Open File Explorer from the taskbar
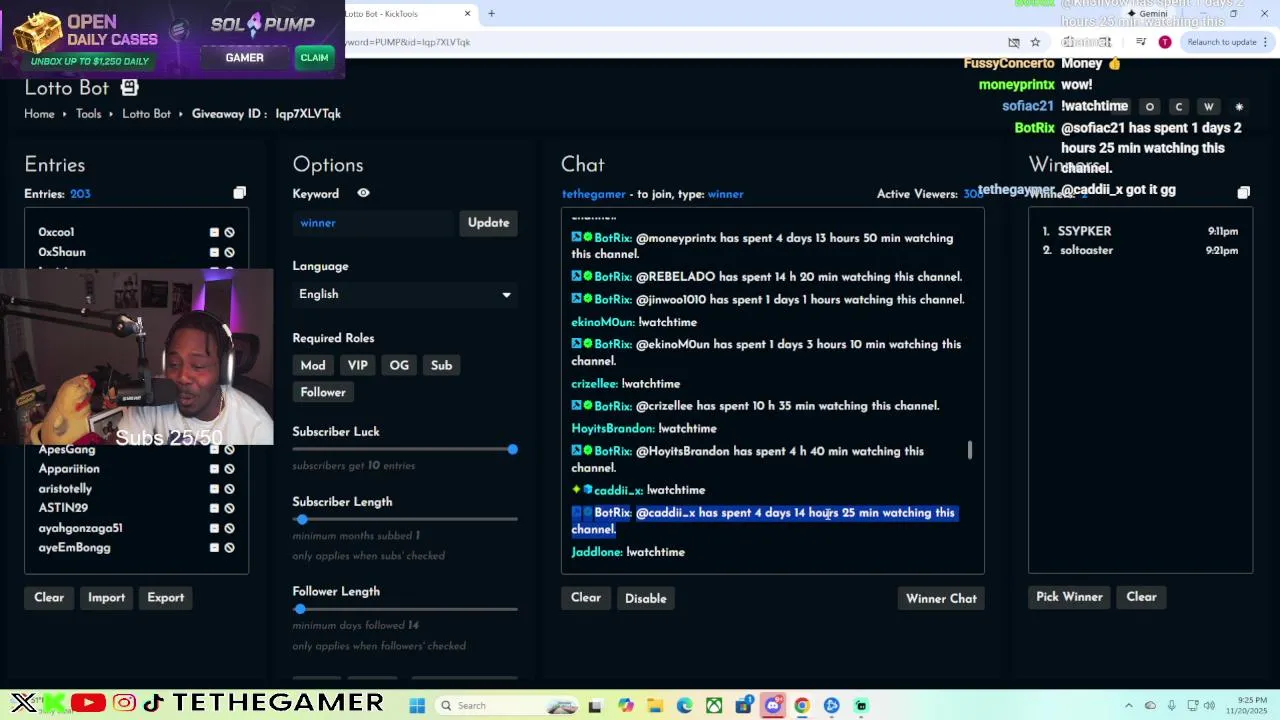The image size is (1280, 720). 655,705
